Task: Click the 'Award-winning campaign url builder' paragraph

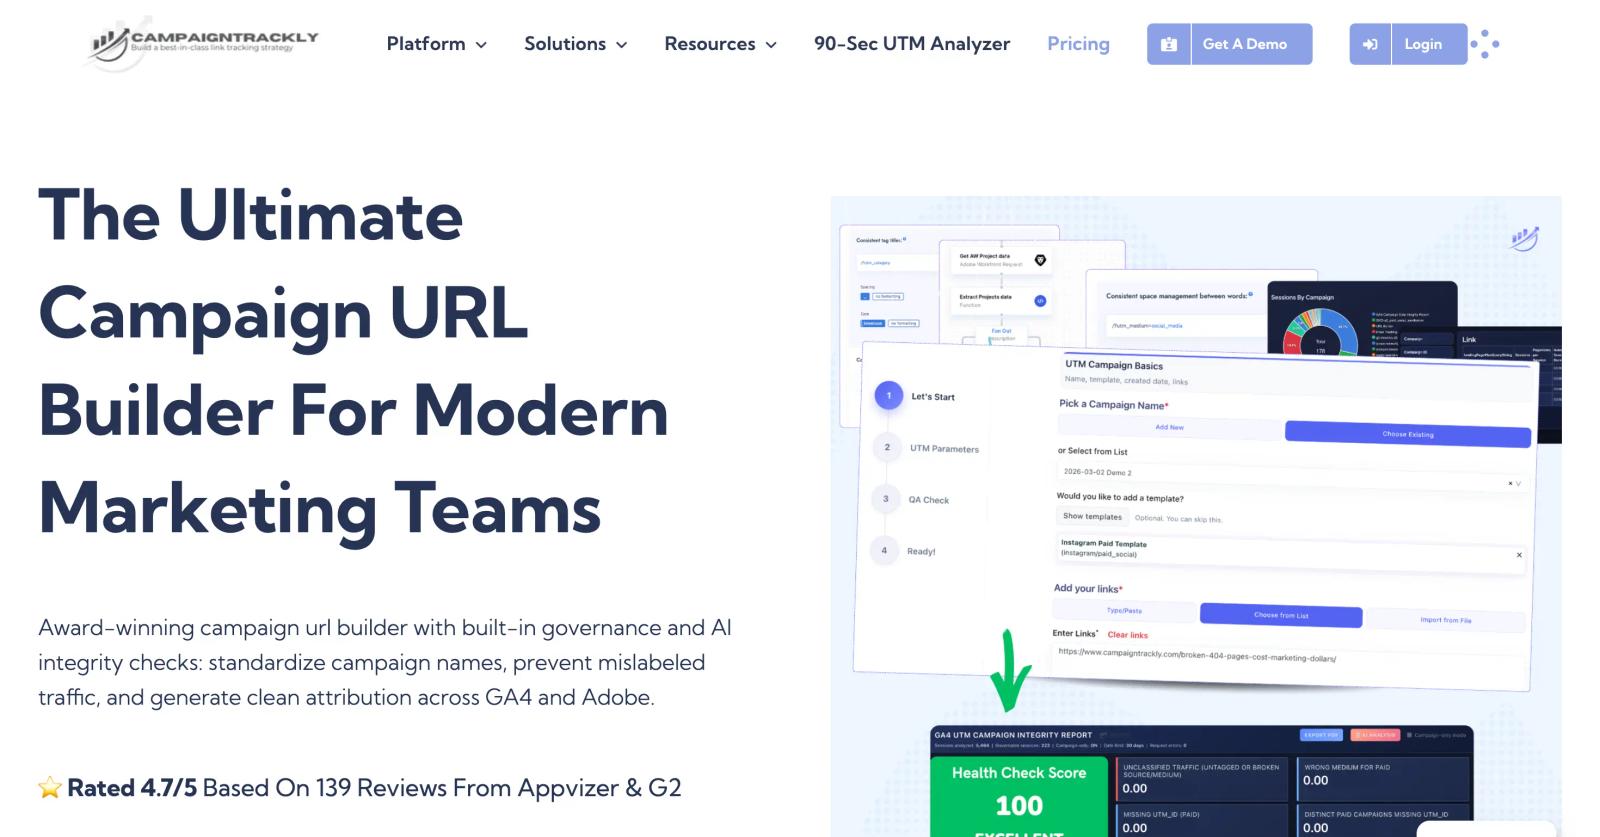Action: tap(385, 662)
